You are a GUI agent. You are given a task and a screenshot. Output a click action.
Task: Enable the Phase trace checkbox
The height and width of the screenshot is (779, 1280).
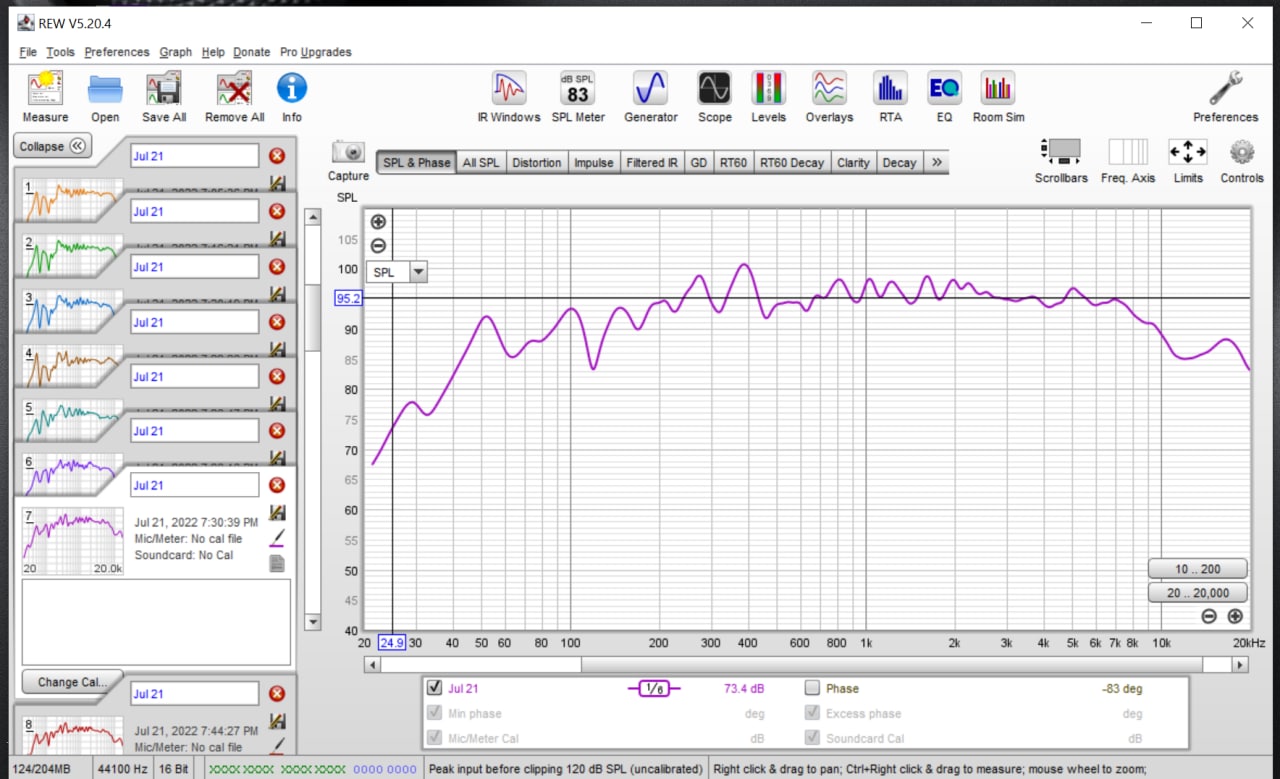point(813,688)
